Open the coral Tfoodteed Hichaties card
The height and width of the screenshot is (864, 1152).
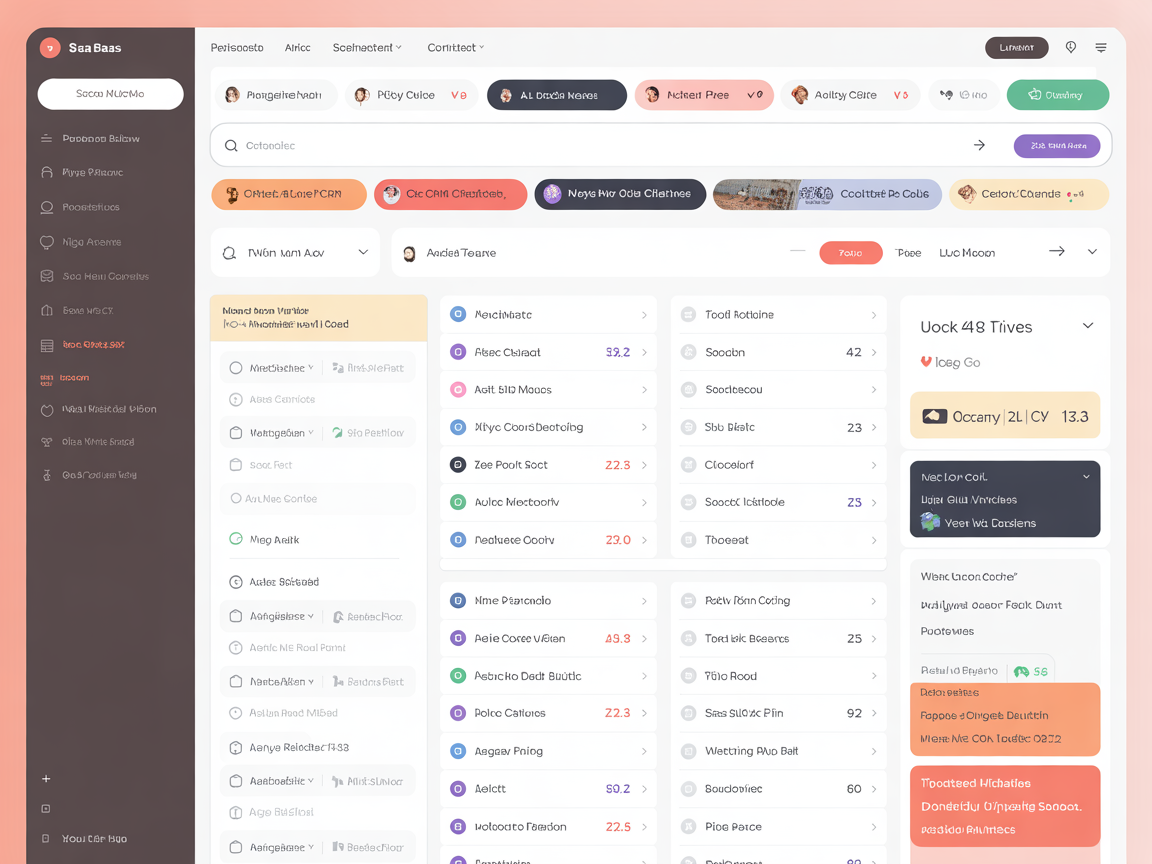pyautogui.click(x=1004, y=806)
